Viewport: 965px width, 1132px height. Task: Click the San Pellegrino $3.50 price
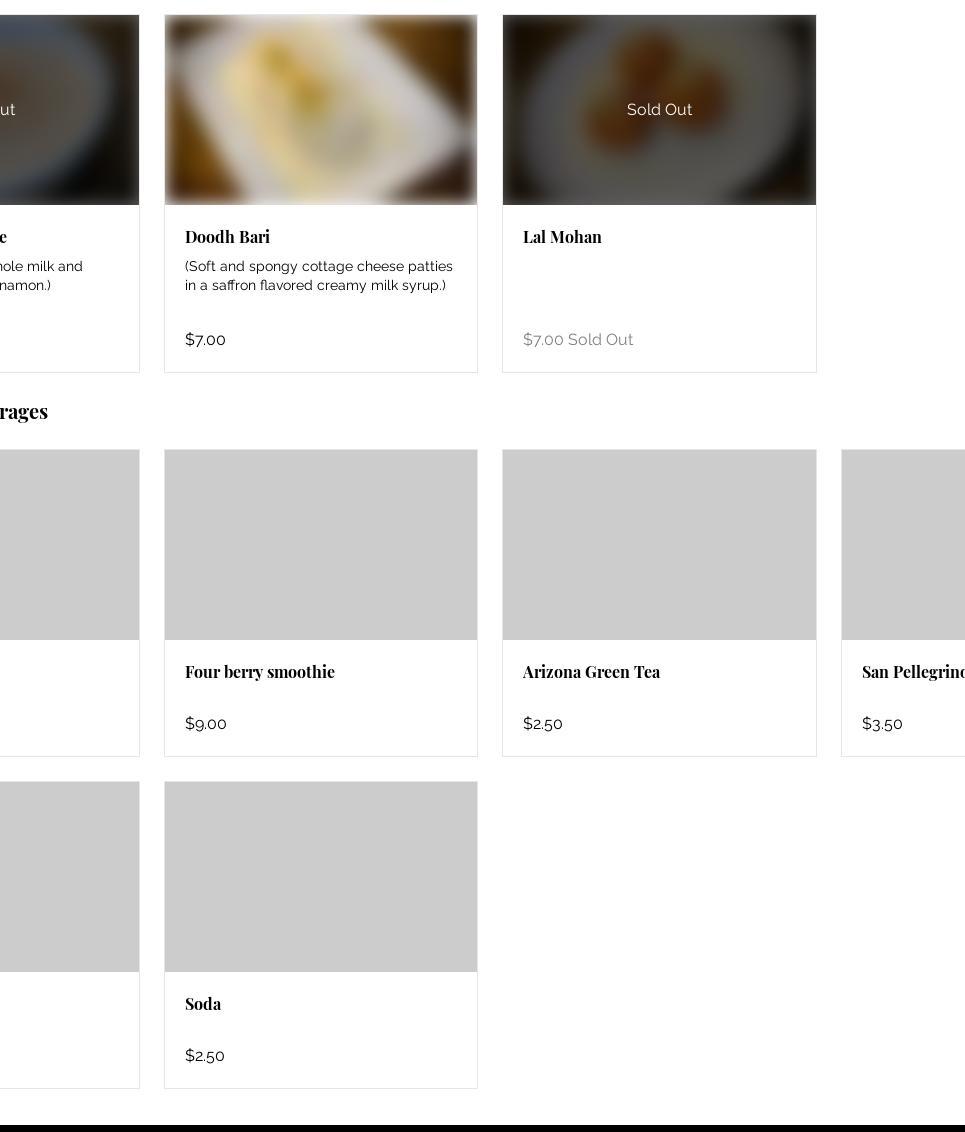point(882,723)
